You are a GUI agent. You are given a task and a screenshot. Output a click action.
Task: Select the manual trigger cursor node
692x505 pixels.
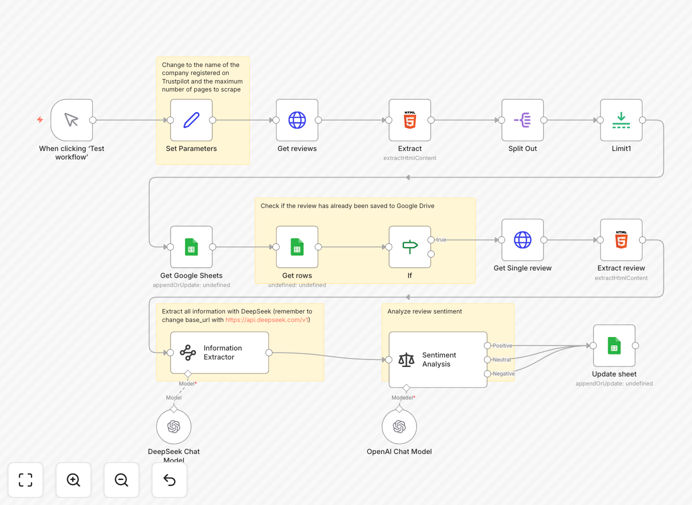click(72, 120)
